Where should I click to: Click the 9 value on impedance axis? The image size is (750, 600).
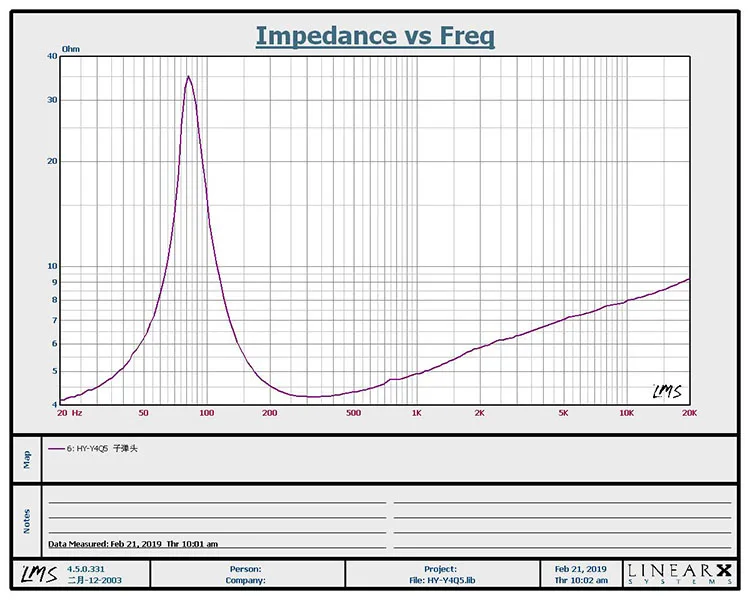[x=55, y=282]
